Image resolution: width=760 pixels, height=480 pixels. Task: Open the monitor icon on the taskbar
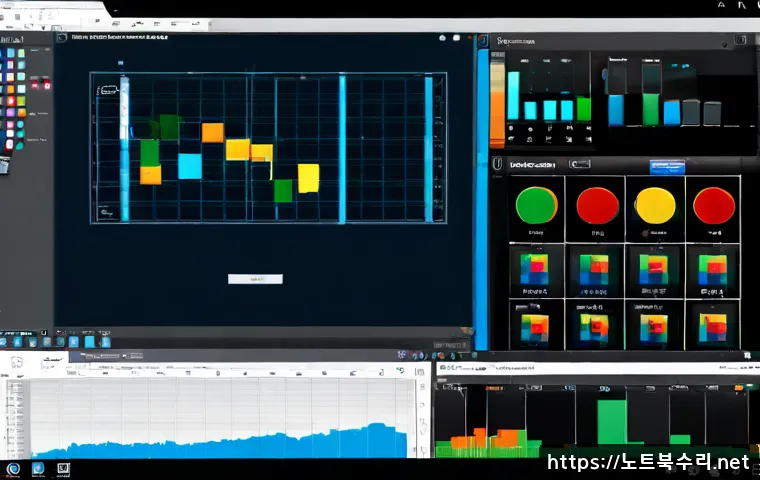[x=63, y=469]
